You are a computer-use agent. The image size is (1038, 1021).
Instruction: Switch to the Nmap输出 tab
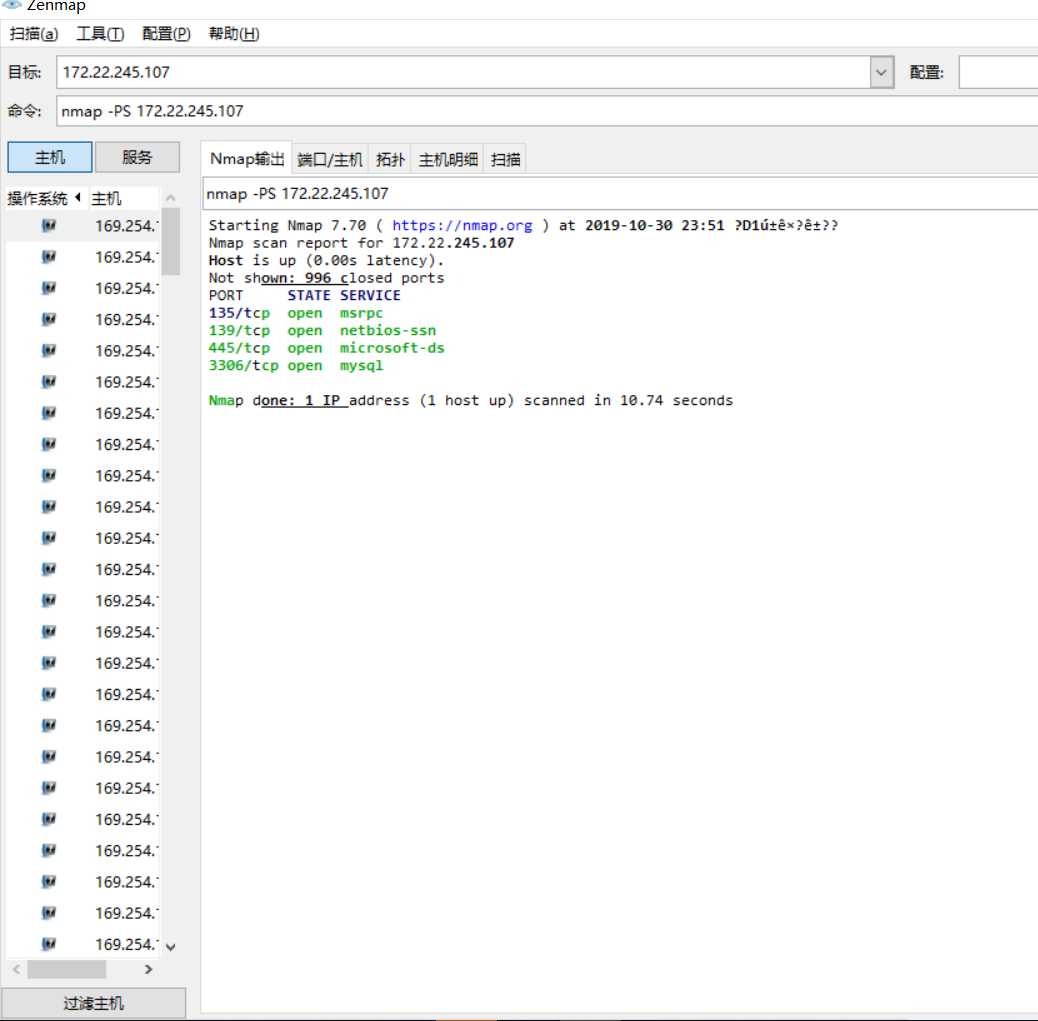pyautogui.click(x=246, y=159)
